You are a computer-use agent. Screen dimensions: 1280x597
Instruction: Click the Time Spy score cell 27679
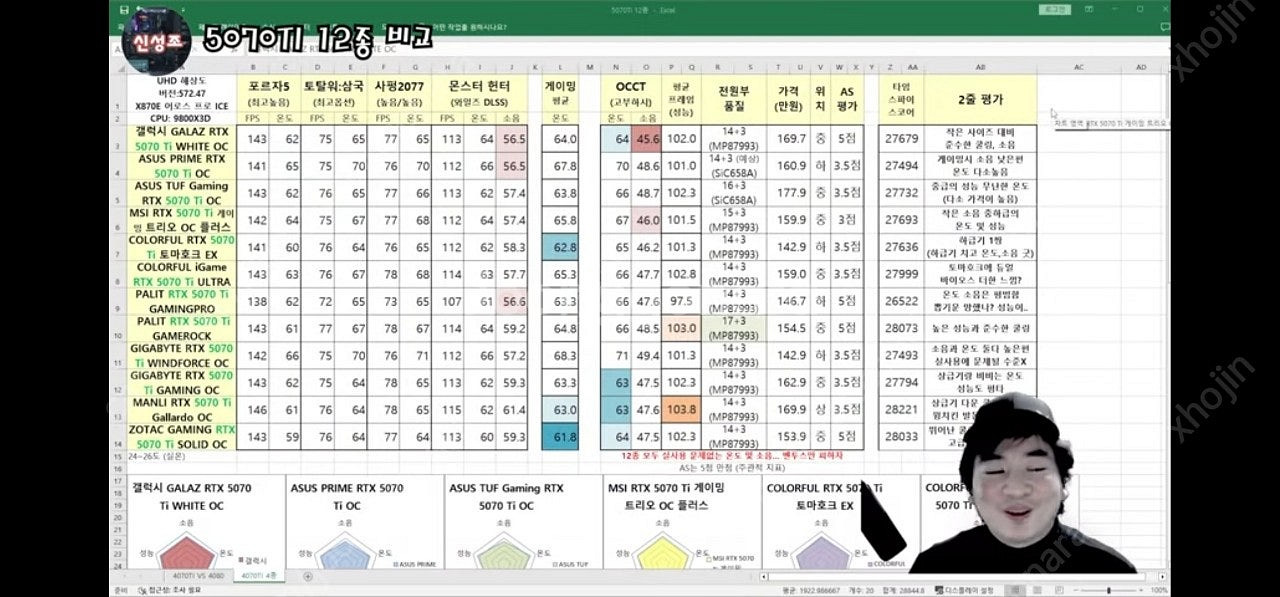coord(901,139)
